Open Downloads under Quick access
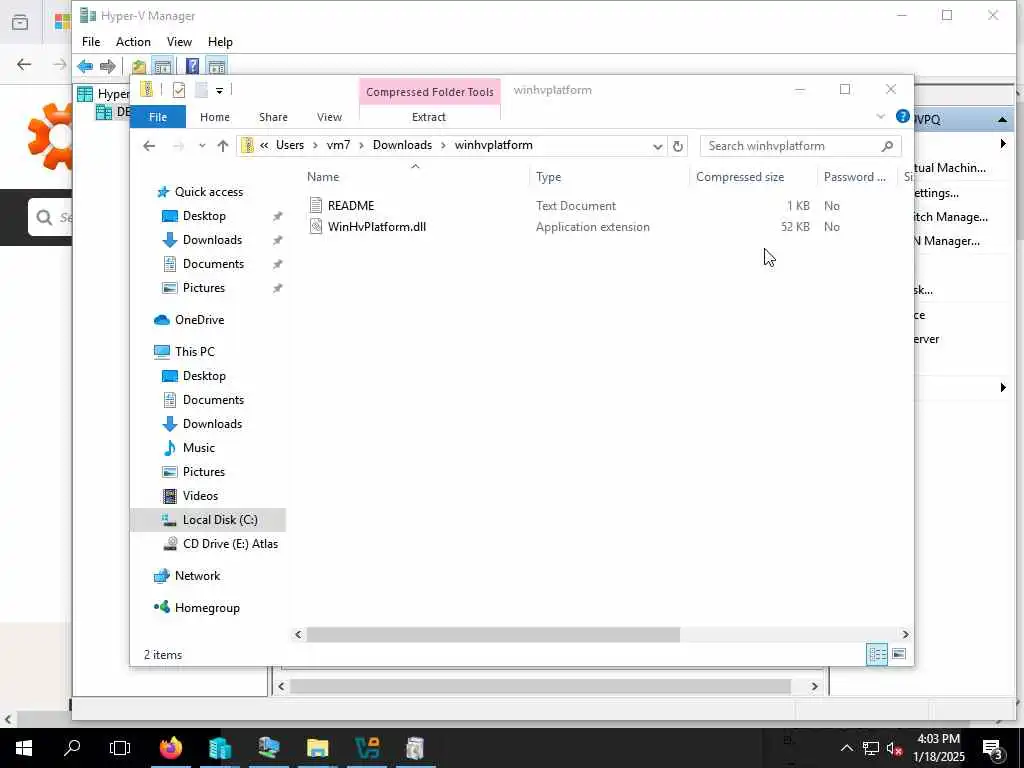 click(x=212, y=240)
